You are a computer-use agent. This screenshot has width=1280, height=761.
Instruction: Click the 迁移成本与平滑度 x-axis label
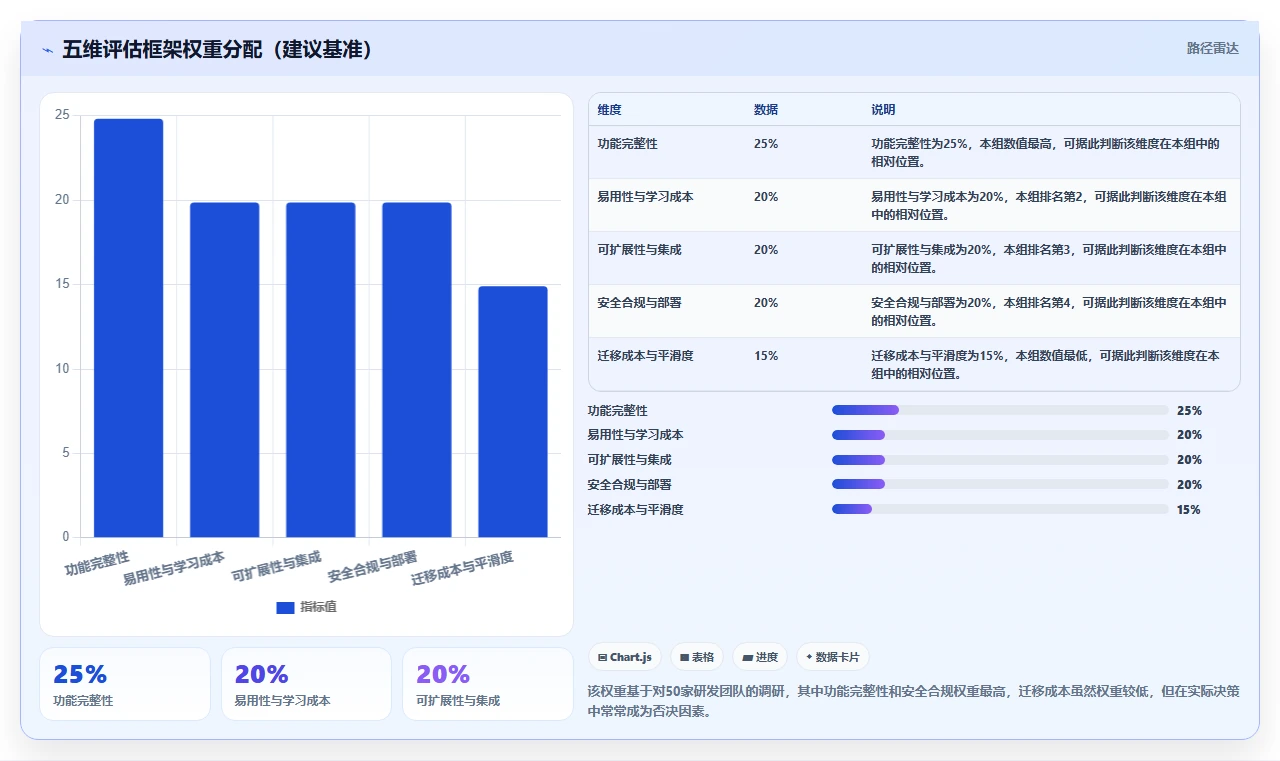(463, 568)
